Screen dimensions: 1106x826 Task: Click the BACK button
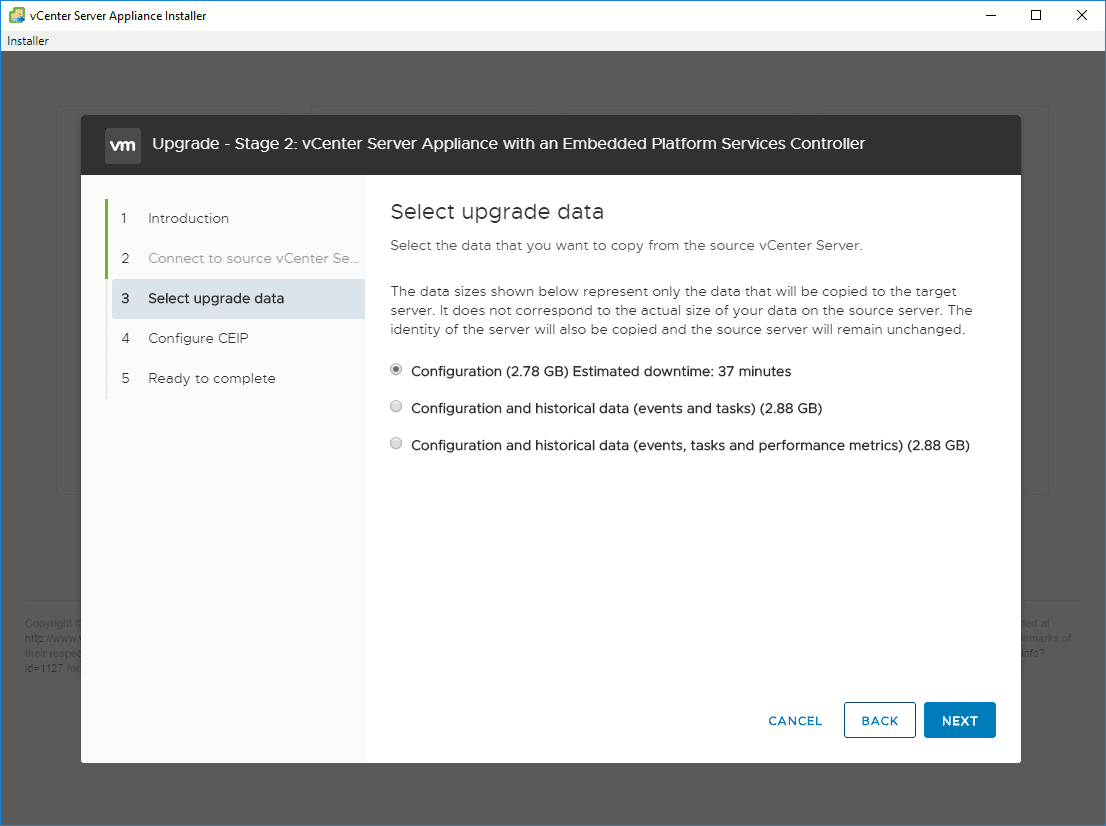coord(879,719)
